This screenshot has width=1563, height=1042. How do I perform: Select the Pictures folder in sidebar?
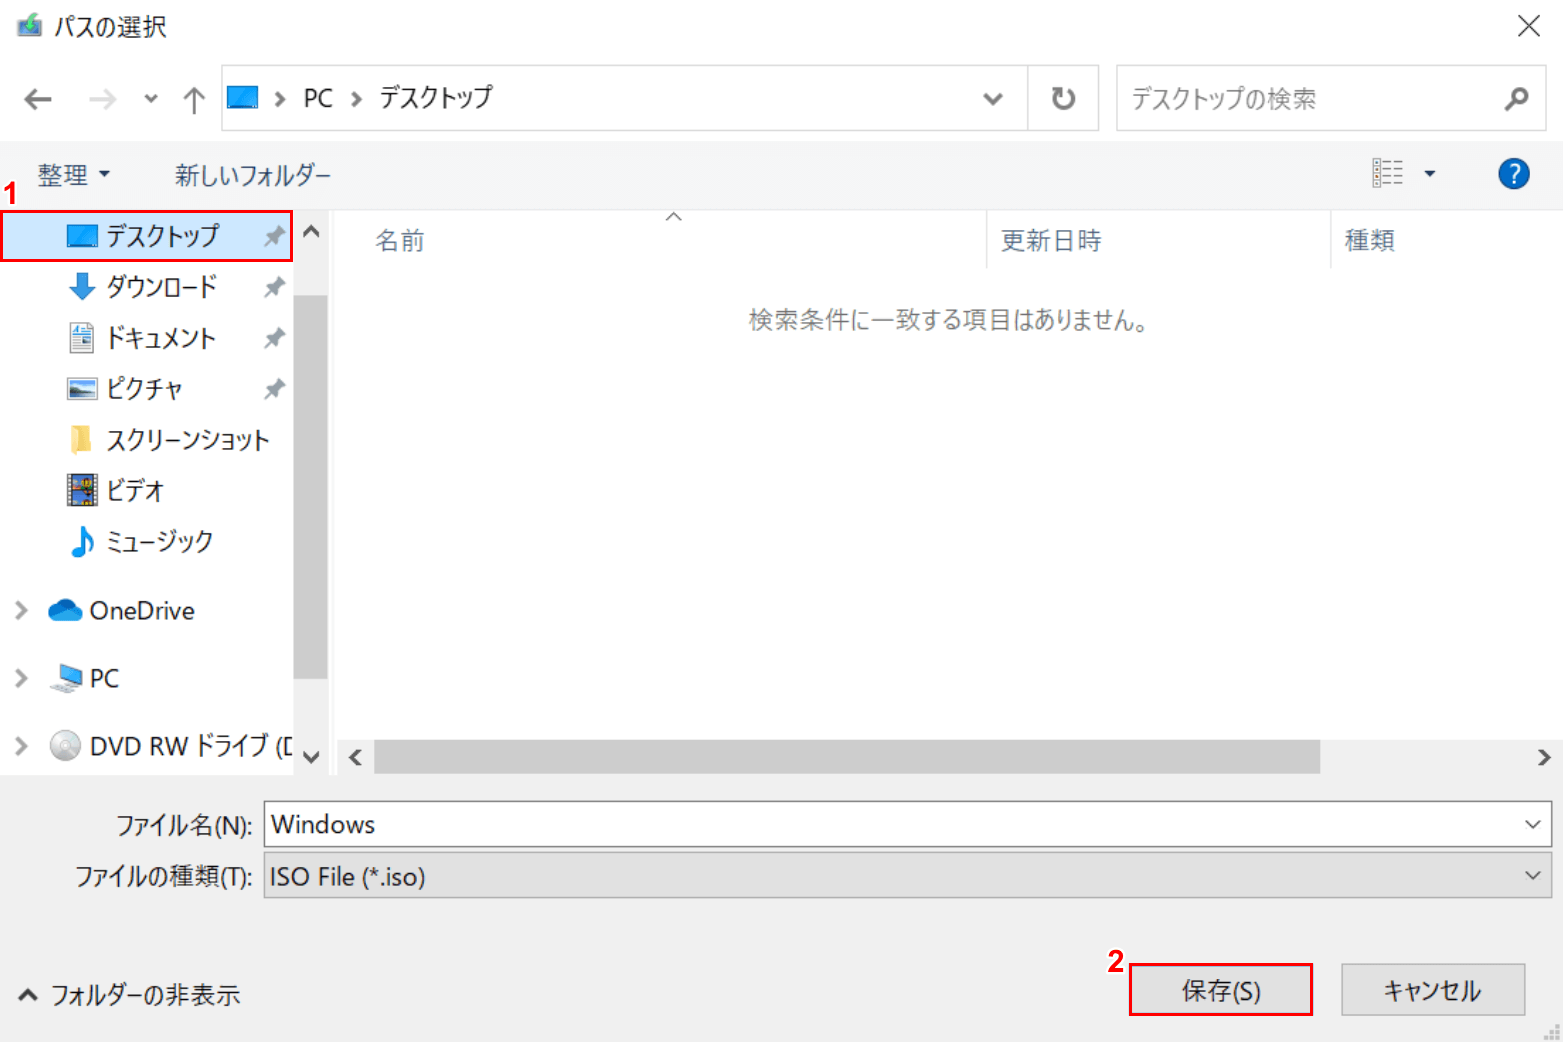pos(144,389)
